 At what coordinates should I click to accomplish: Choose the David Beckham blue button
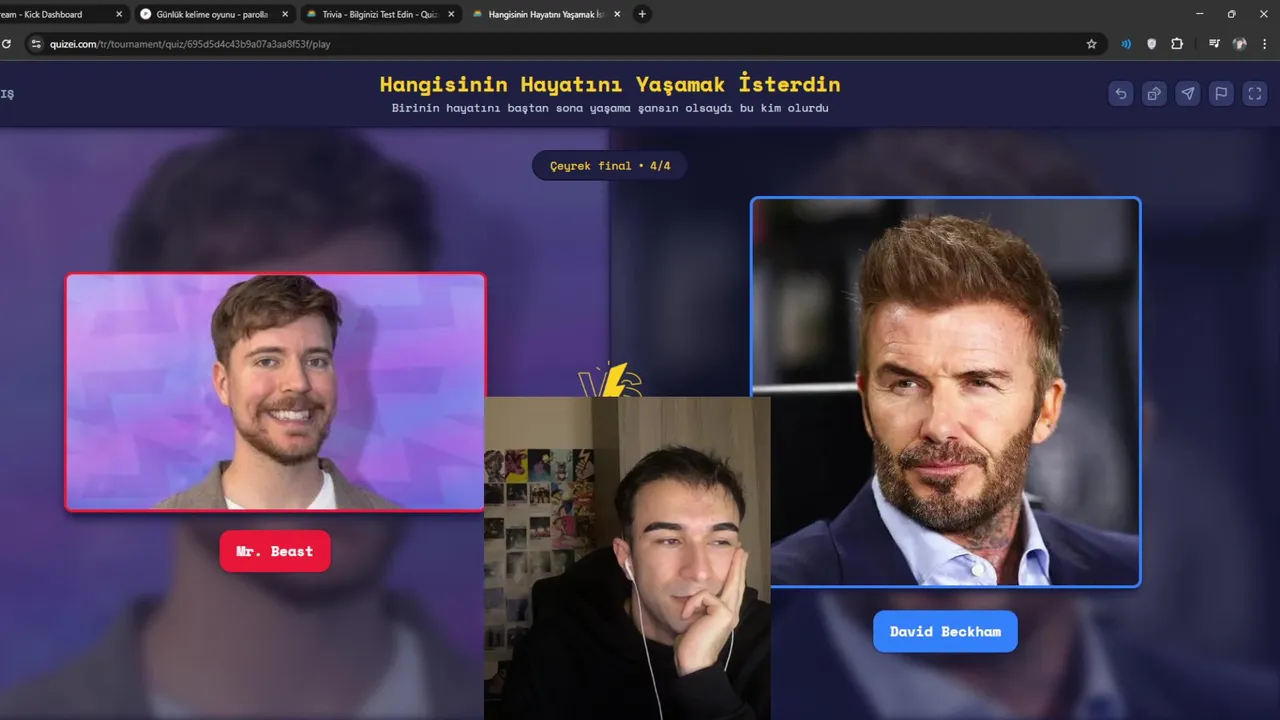pos(945,631)
